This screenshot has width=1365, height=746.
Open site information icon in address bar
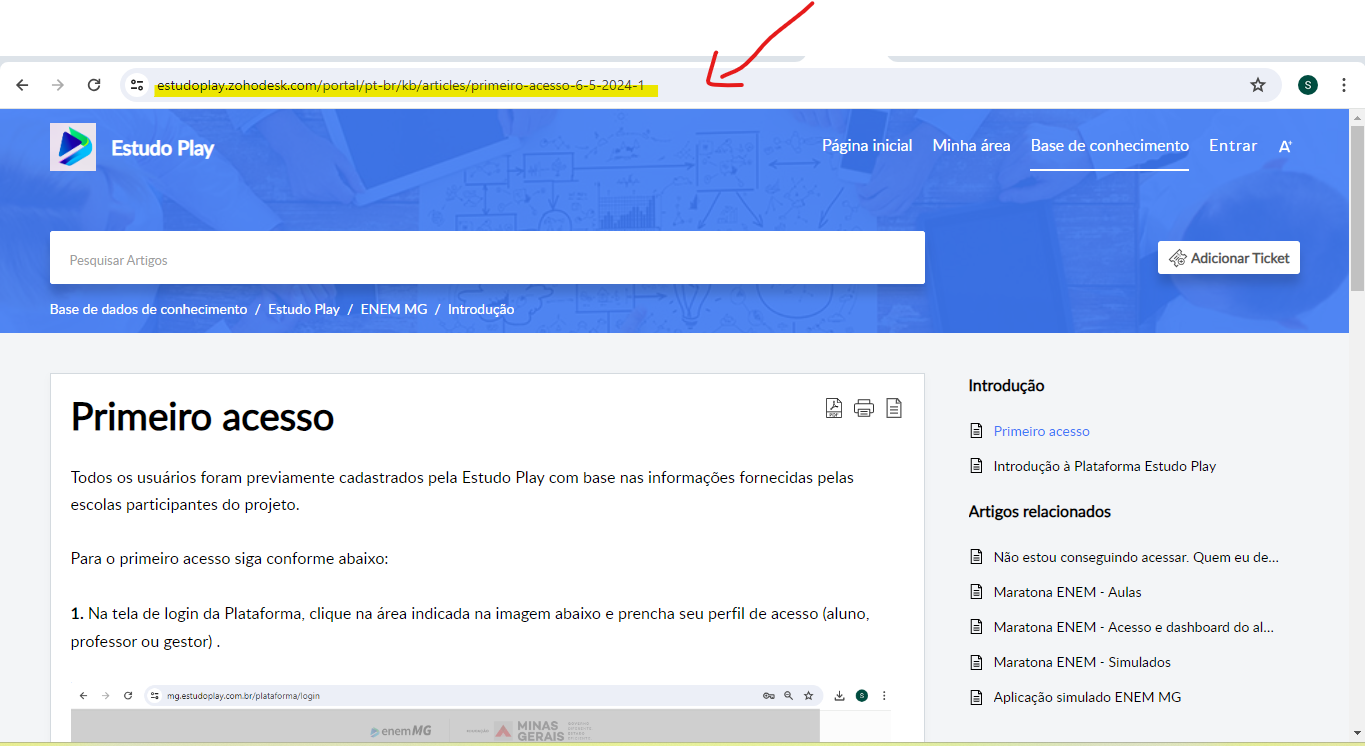click(x=137, y=85)
